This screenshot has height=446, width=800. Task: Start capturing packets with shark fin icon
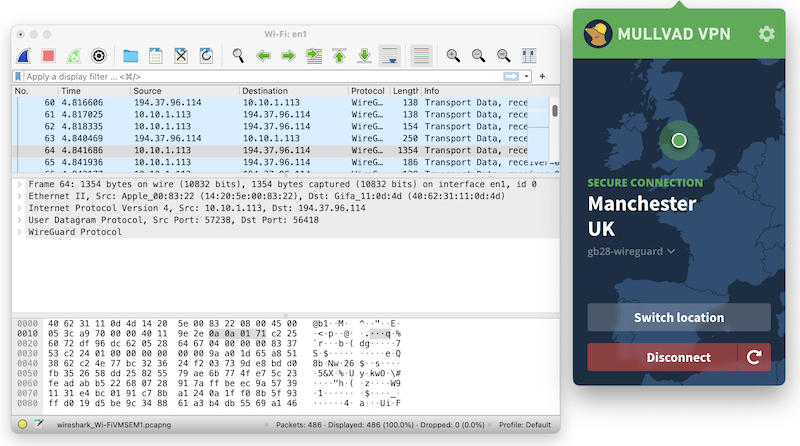23,56
